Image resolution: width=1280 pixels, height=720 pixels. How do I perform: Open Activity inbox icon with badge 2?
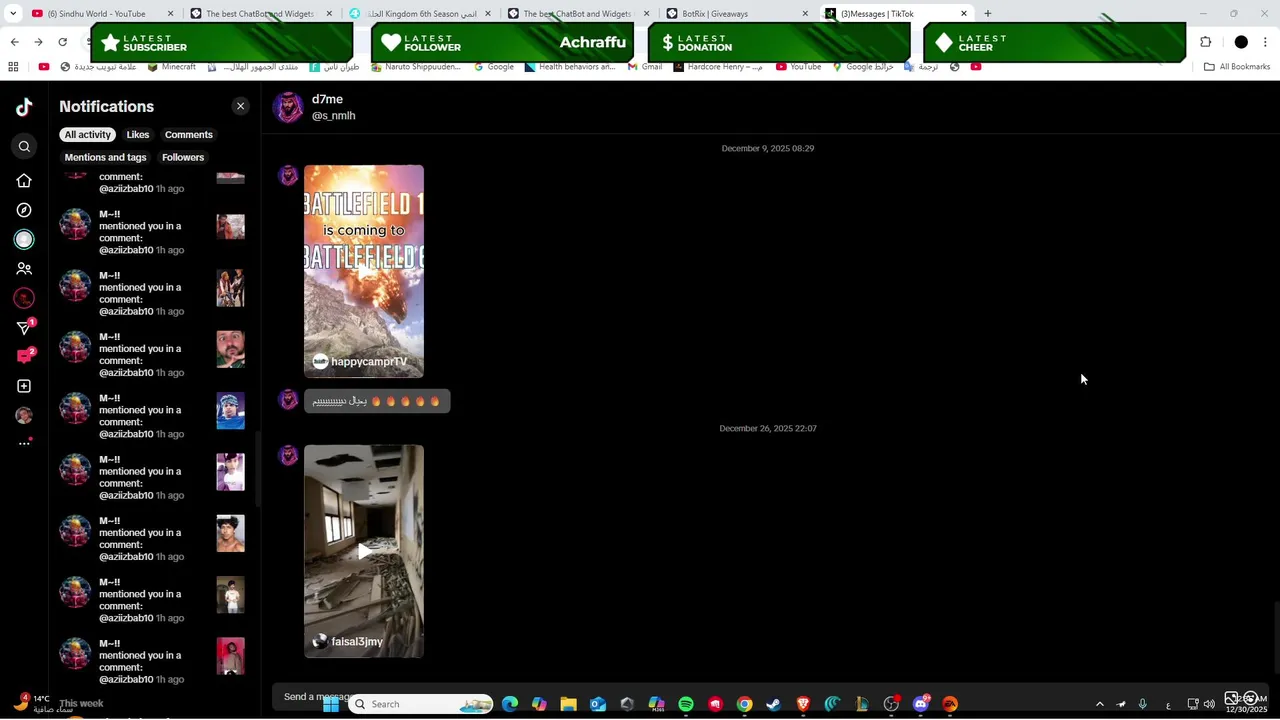[x=25, y=356]
